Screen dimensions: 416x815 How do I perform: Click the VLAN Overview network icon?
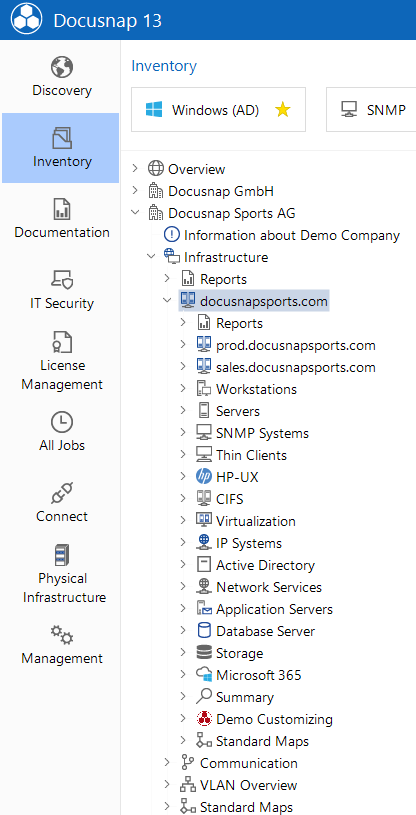187,784
